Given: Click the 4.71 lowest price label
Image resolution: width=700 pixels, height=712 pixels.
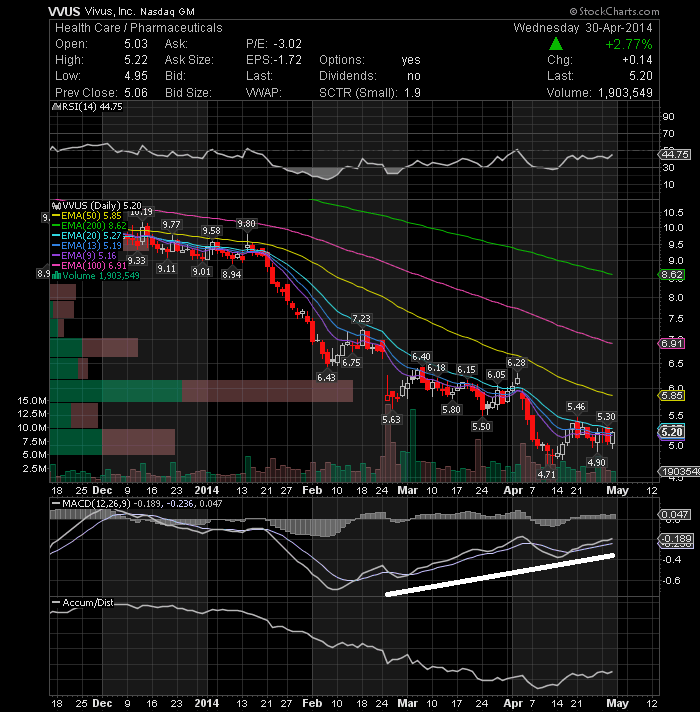Looking at the screenshot, I should tap(547, 474).
